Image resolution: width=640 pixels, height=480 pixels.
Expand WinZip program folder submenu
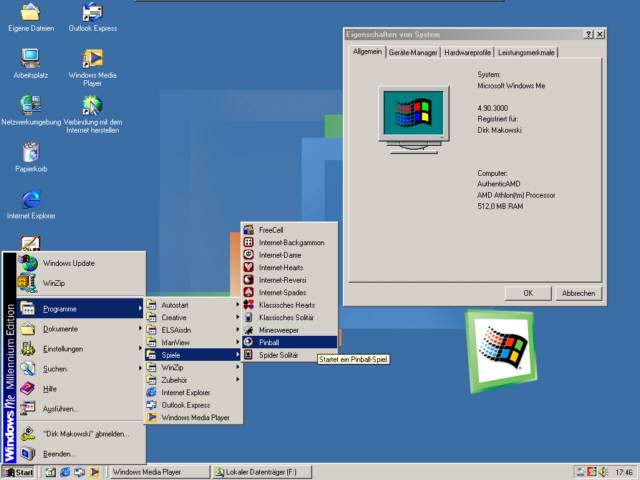click(193, 367)
